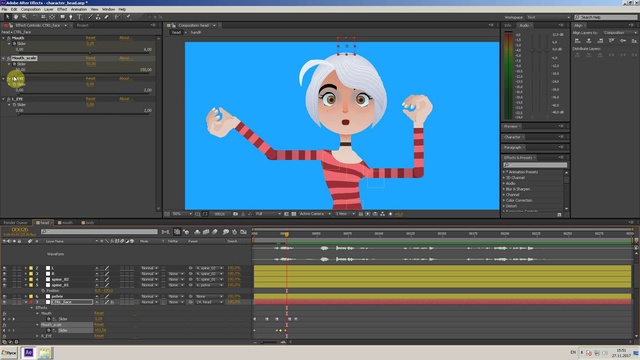Click the snapshot camera icon in viewer
This screenshot has width=640, height=360.
236,214
